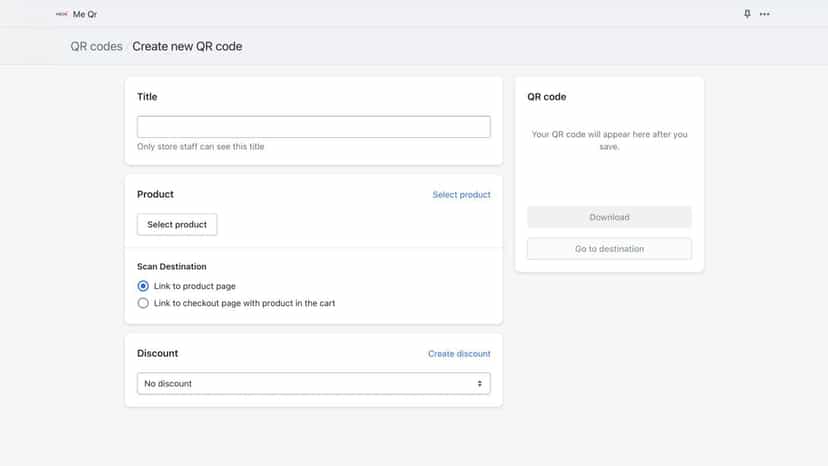This screenshot has height=466, width=828.
Task: Click the Select product button
Action: 177,225
